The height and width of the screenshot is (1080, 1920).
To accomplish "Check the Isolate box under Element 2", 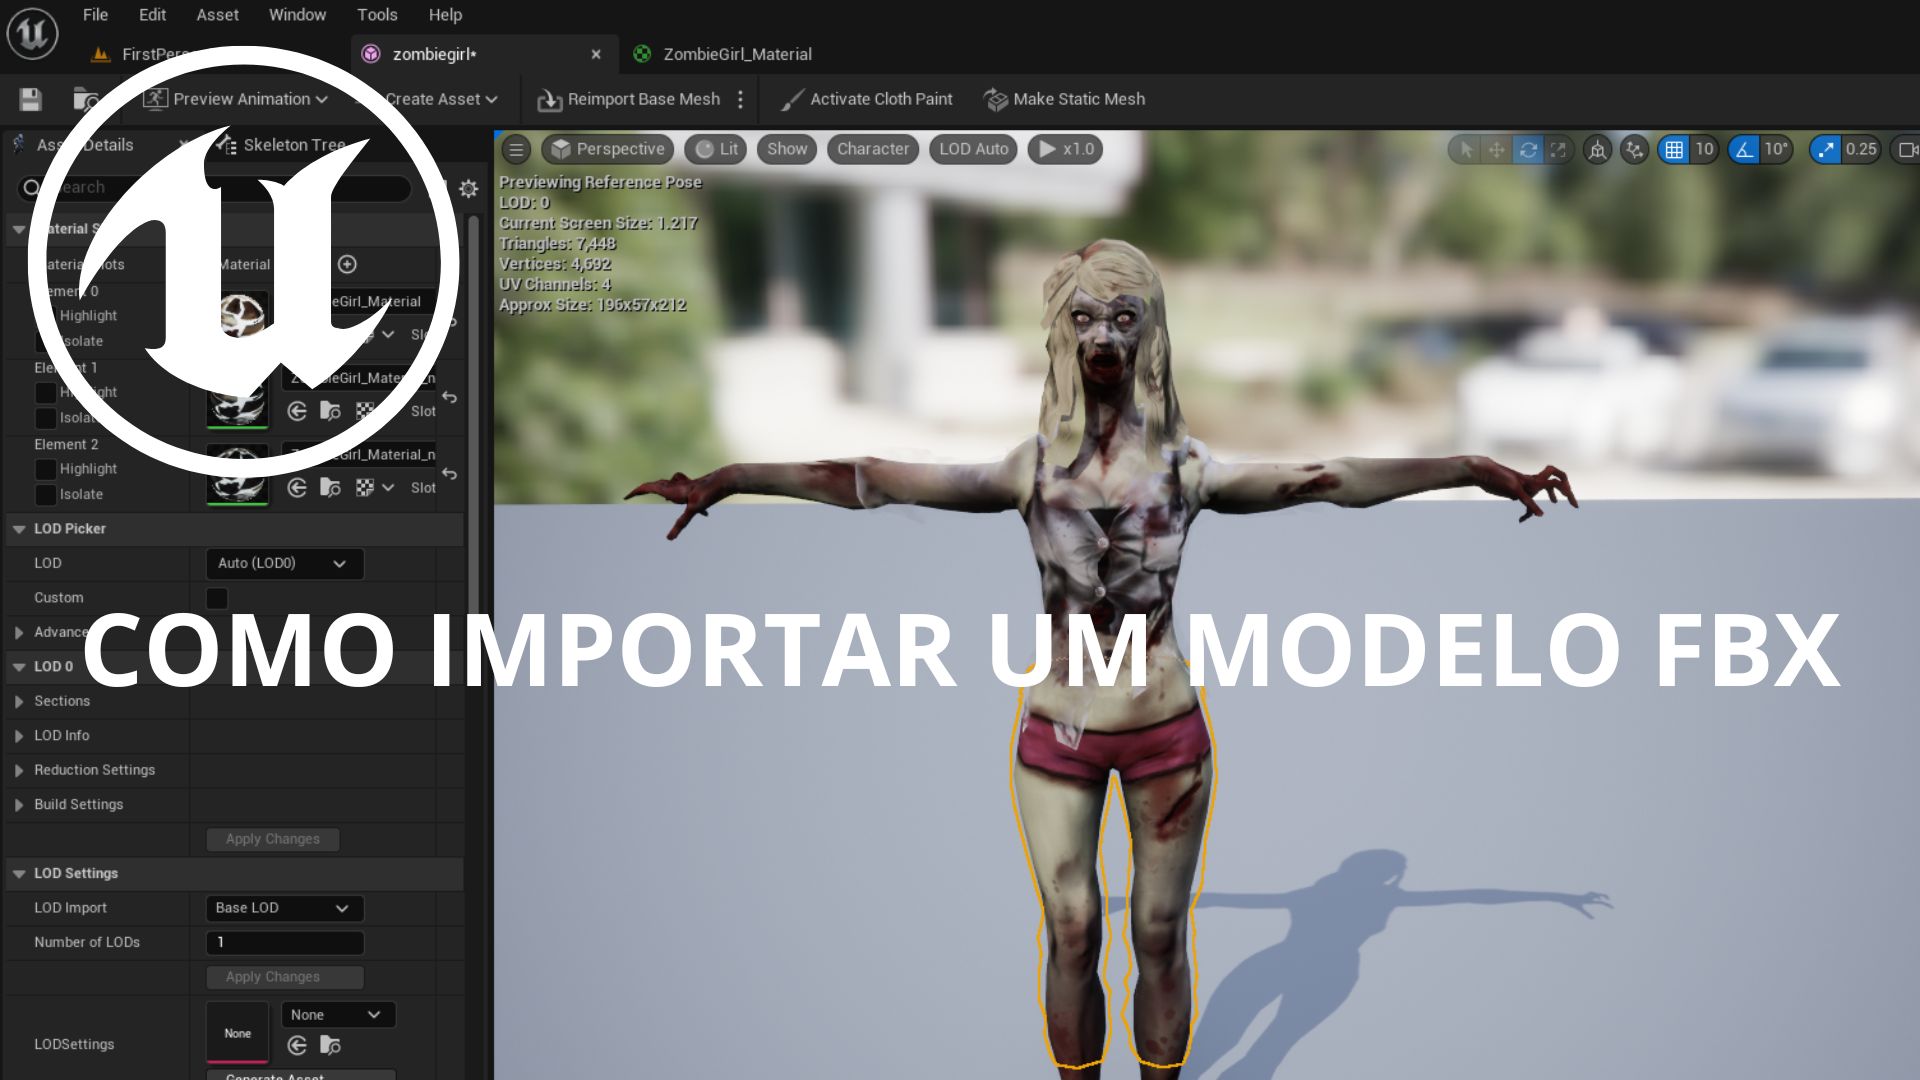I will pos(47,494).
